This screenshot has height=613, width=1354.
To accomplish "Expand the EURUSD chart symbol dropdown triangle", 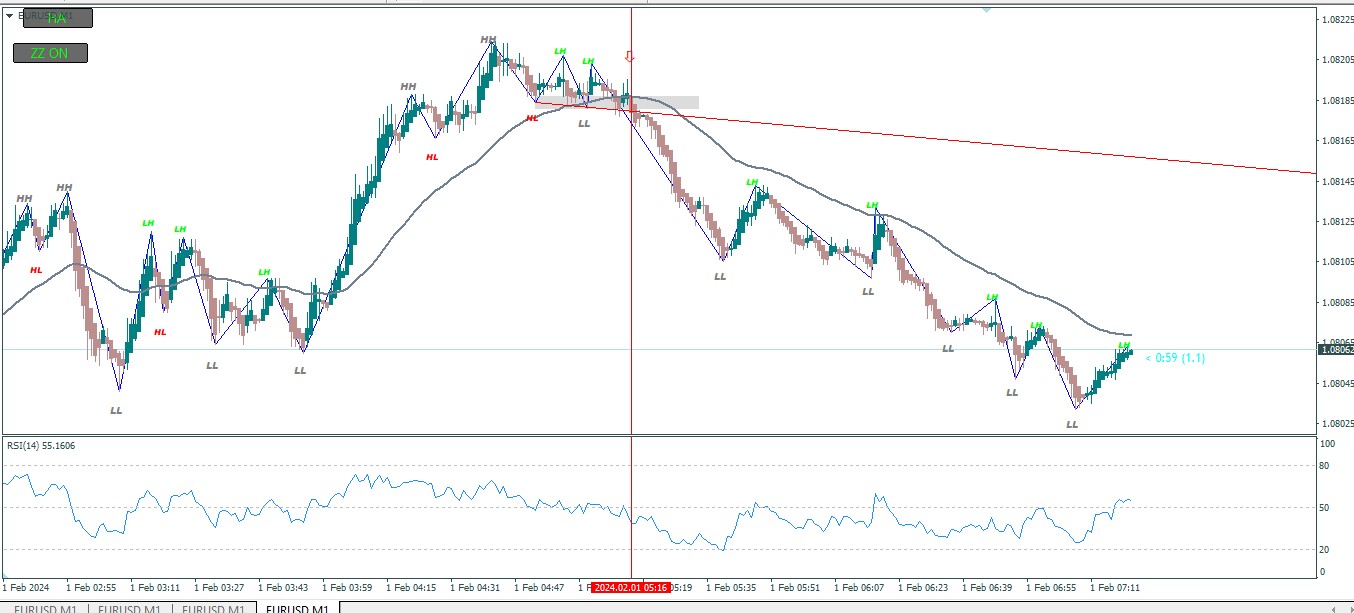I will [9, 15].
